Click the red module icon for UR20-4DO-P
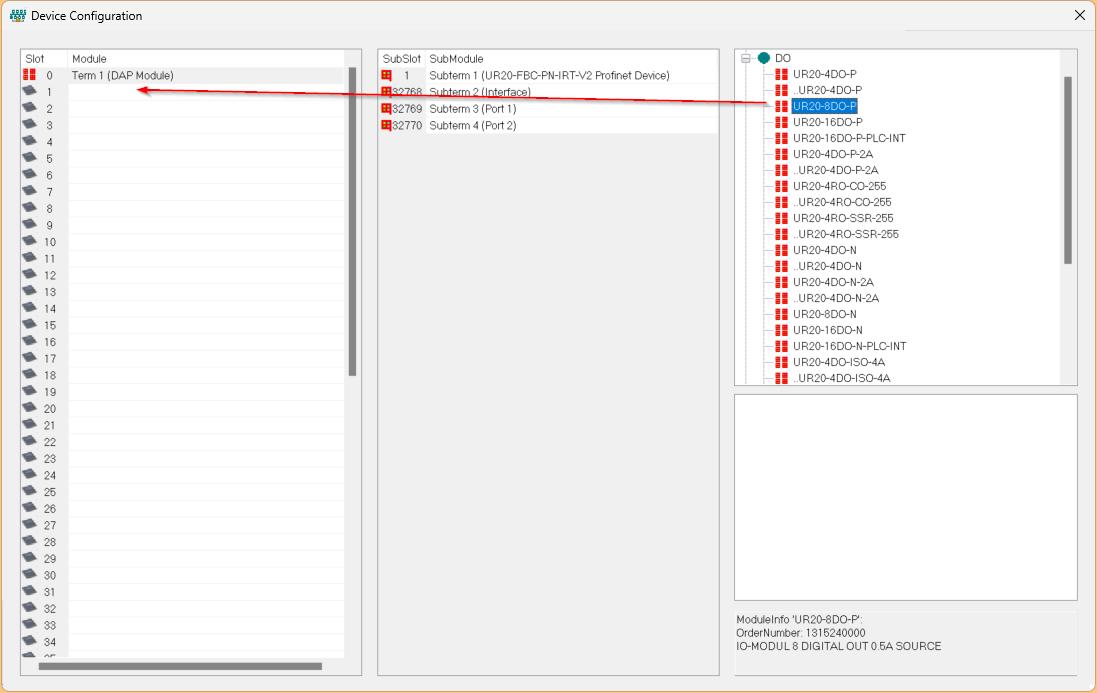This screenshot has height=693, width=1097. [781, 74]
